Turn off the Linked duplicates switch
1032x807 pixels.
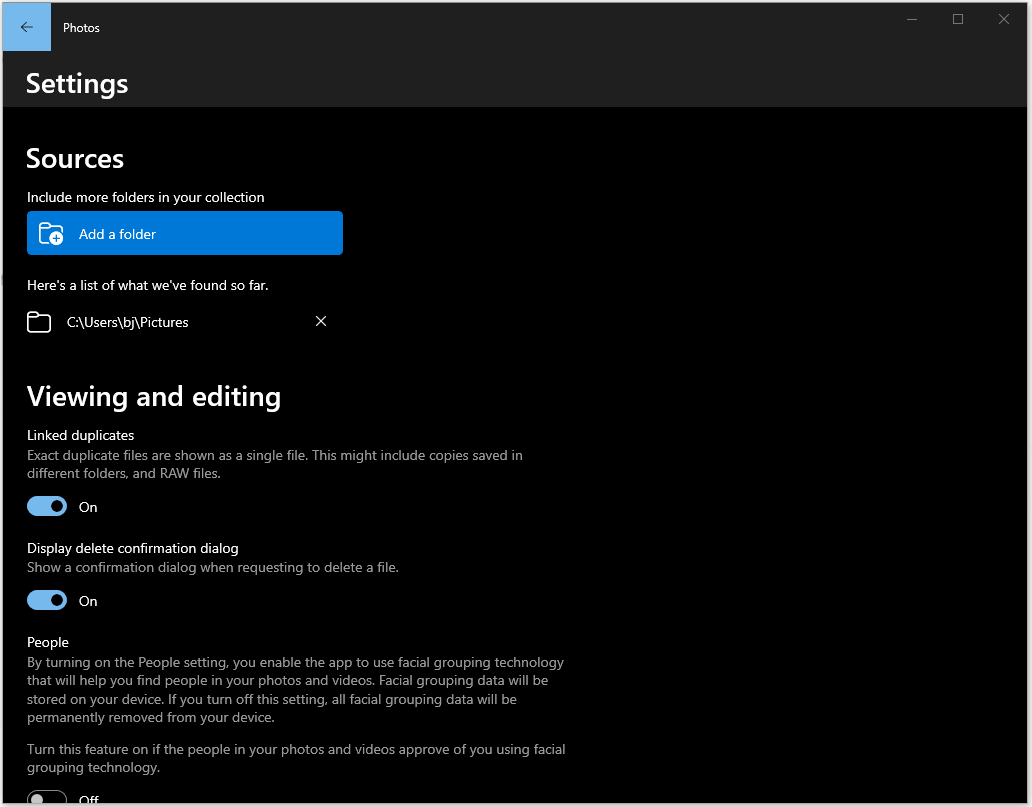point(47,507)
